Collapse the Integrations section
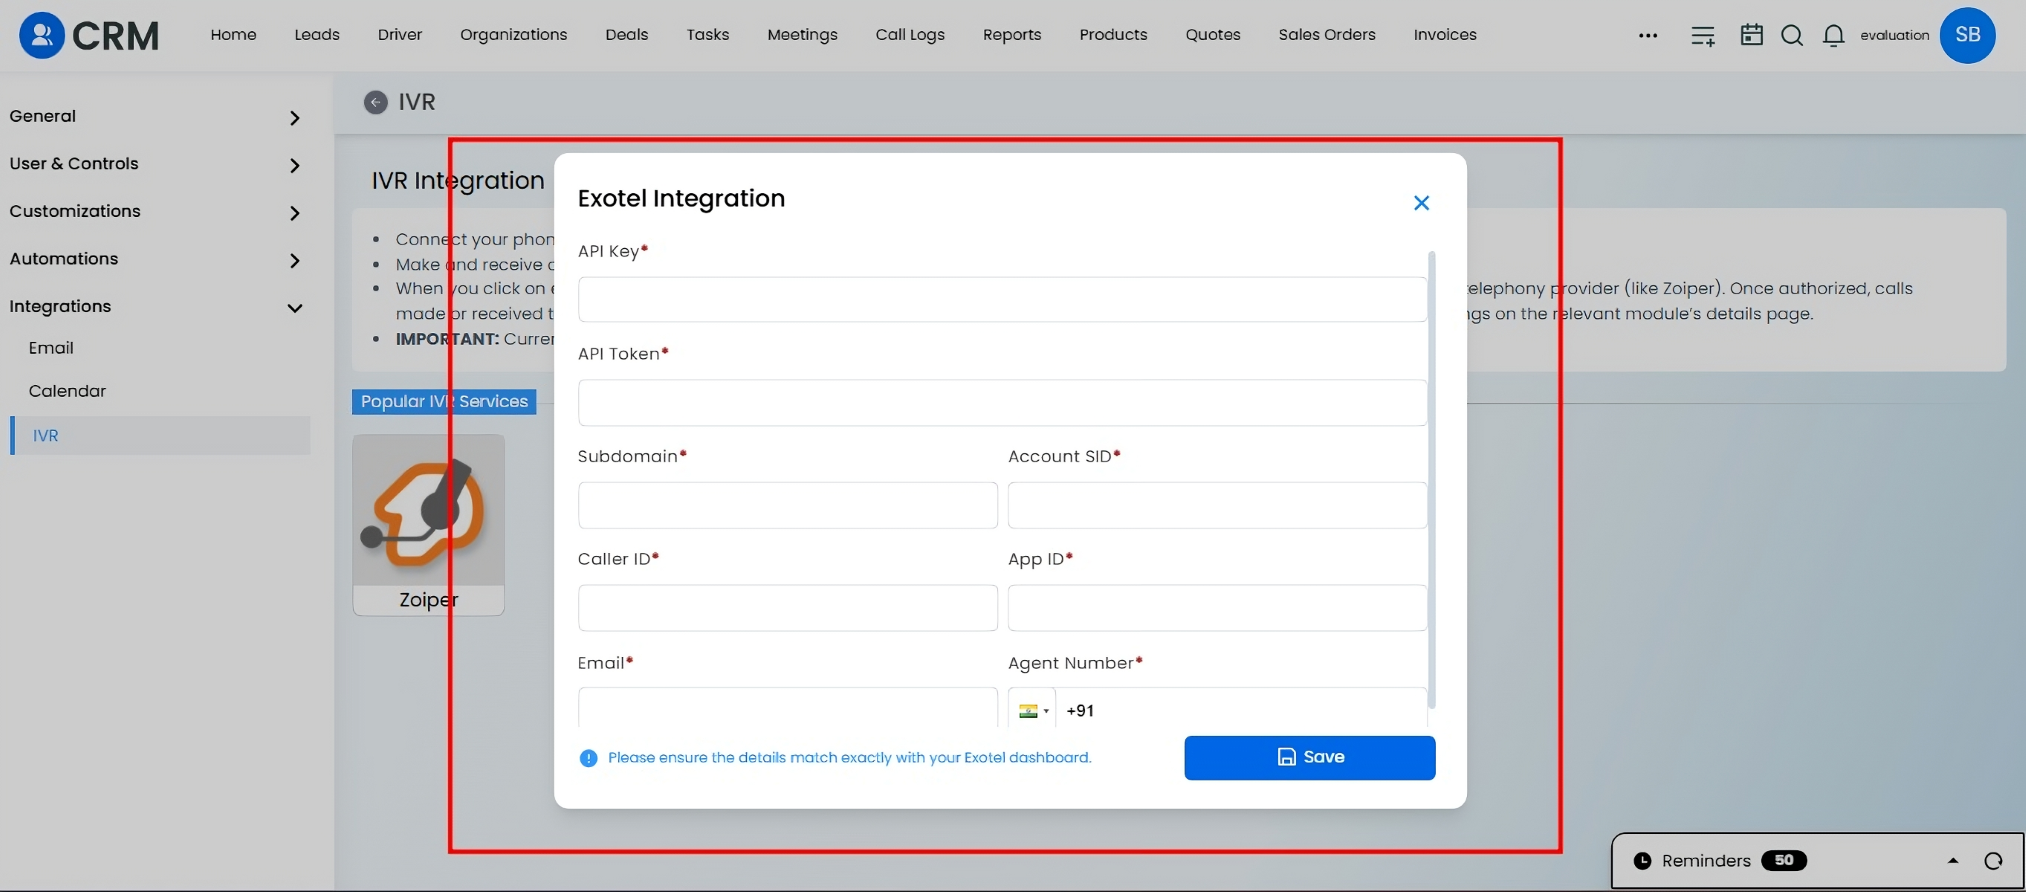 (x=155, y=307)
